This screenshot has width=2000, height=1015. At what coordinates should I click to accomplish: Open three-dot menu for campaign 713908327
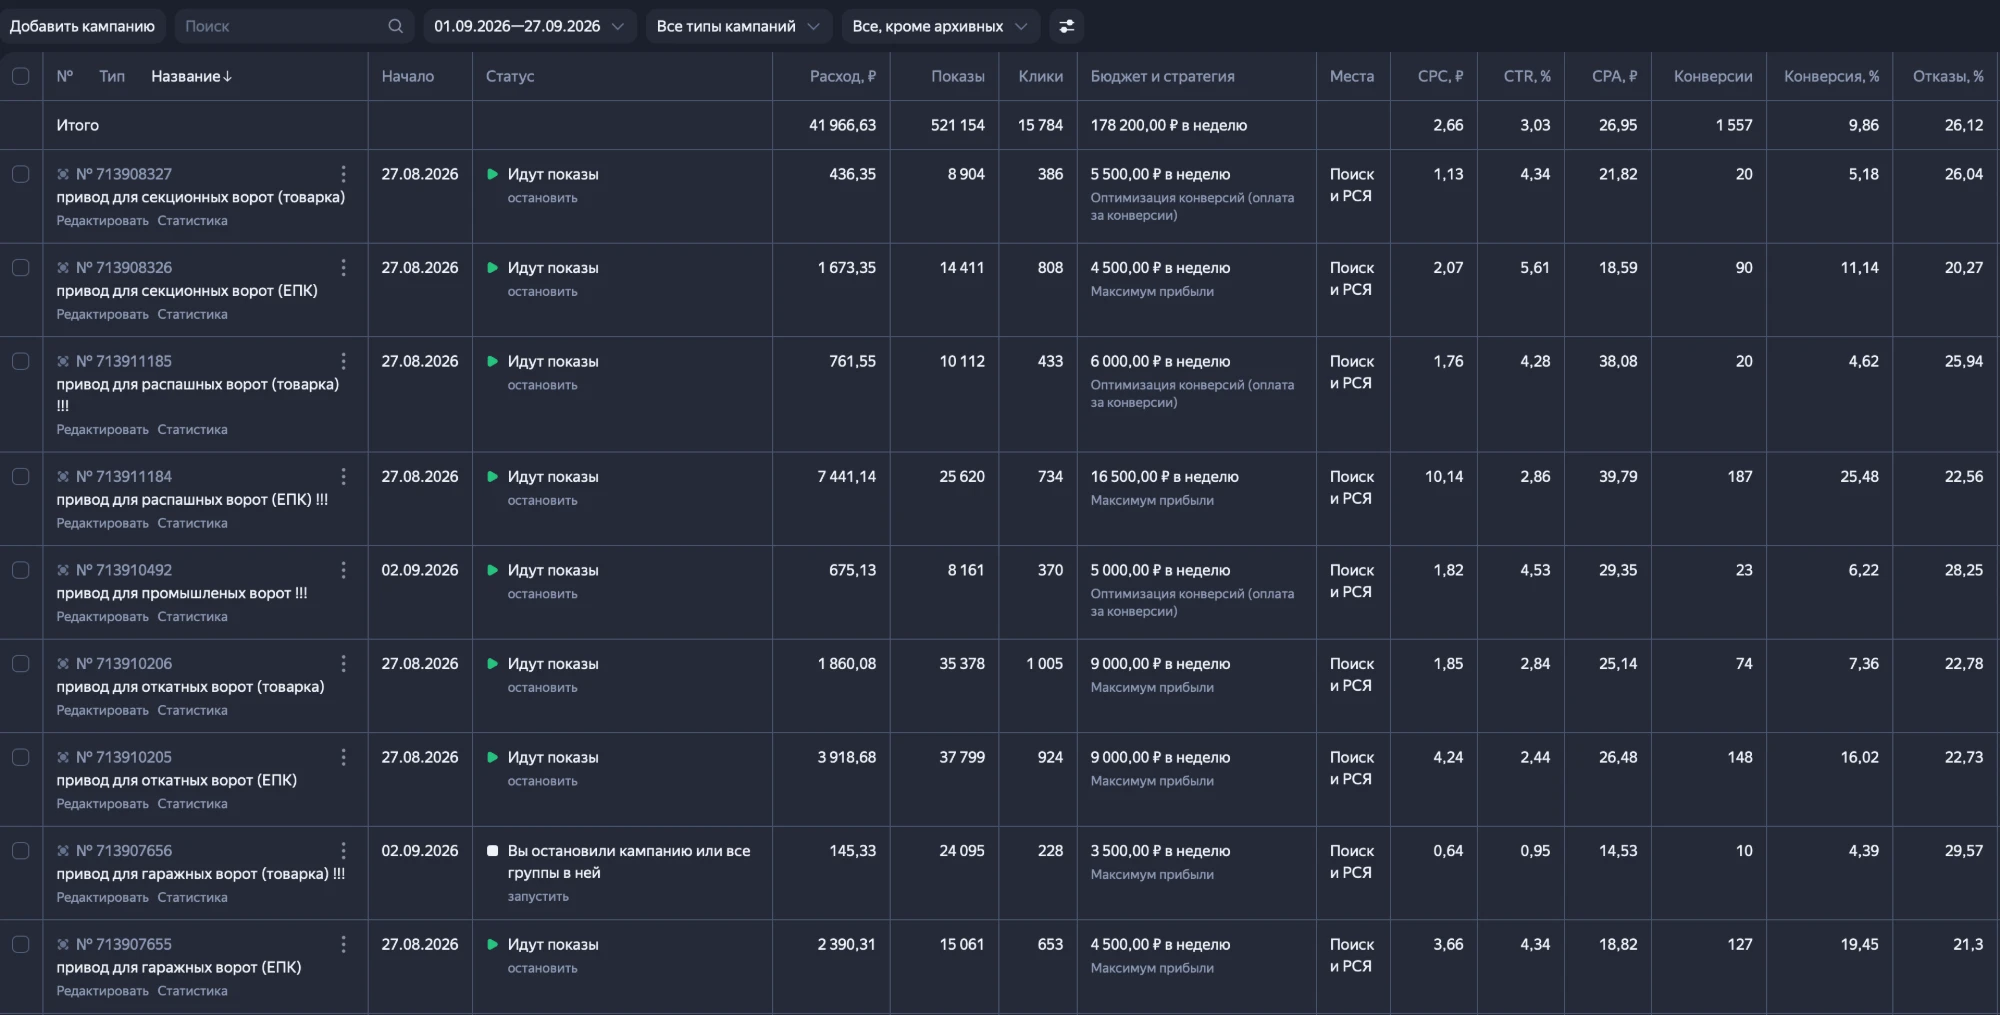(343, 174)
